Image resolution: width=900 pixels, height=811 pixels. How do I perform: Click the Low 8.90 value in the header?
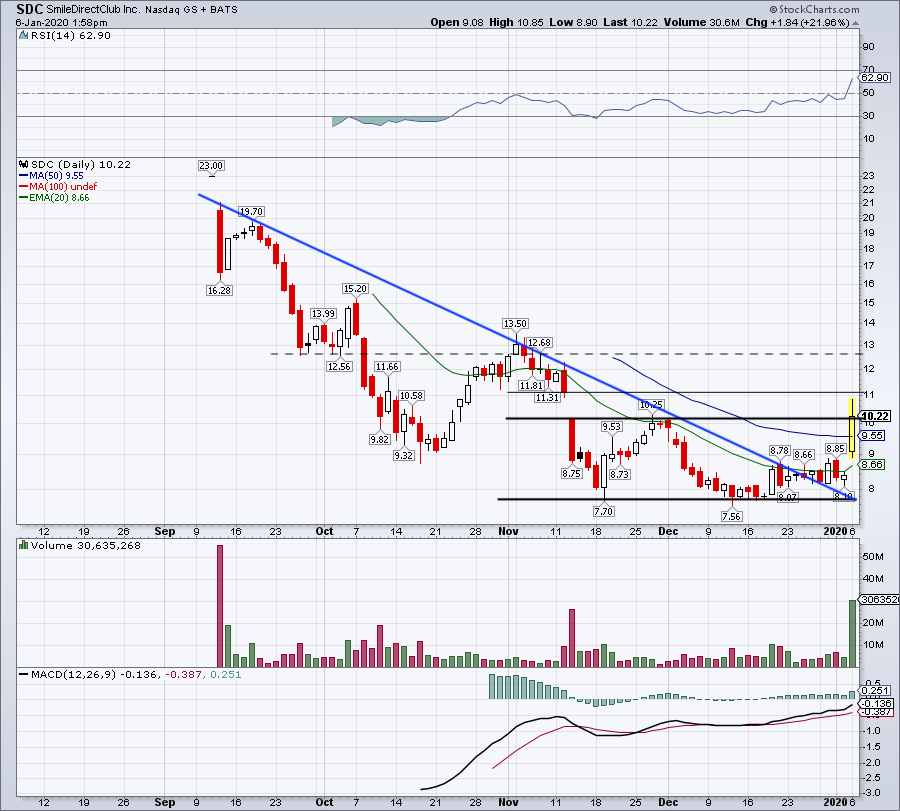coord(573,22)
